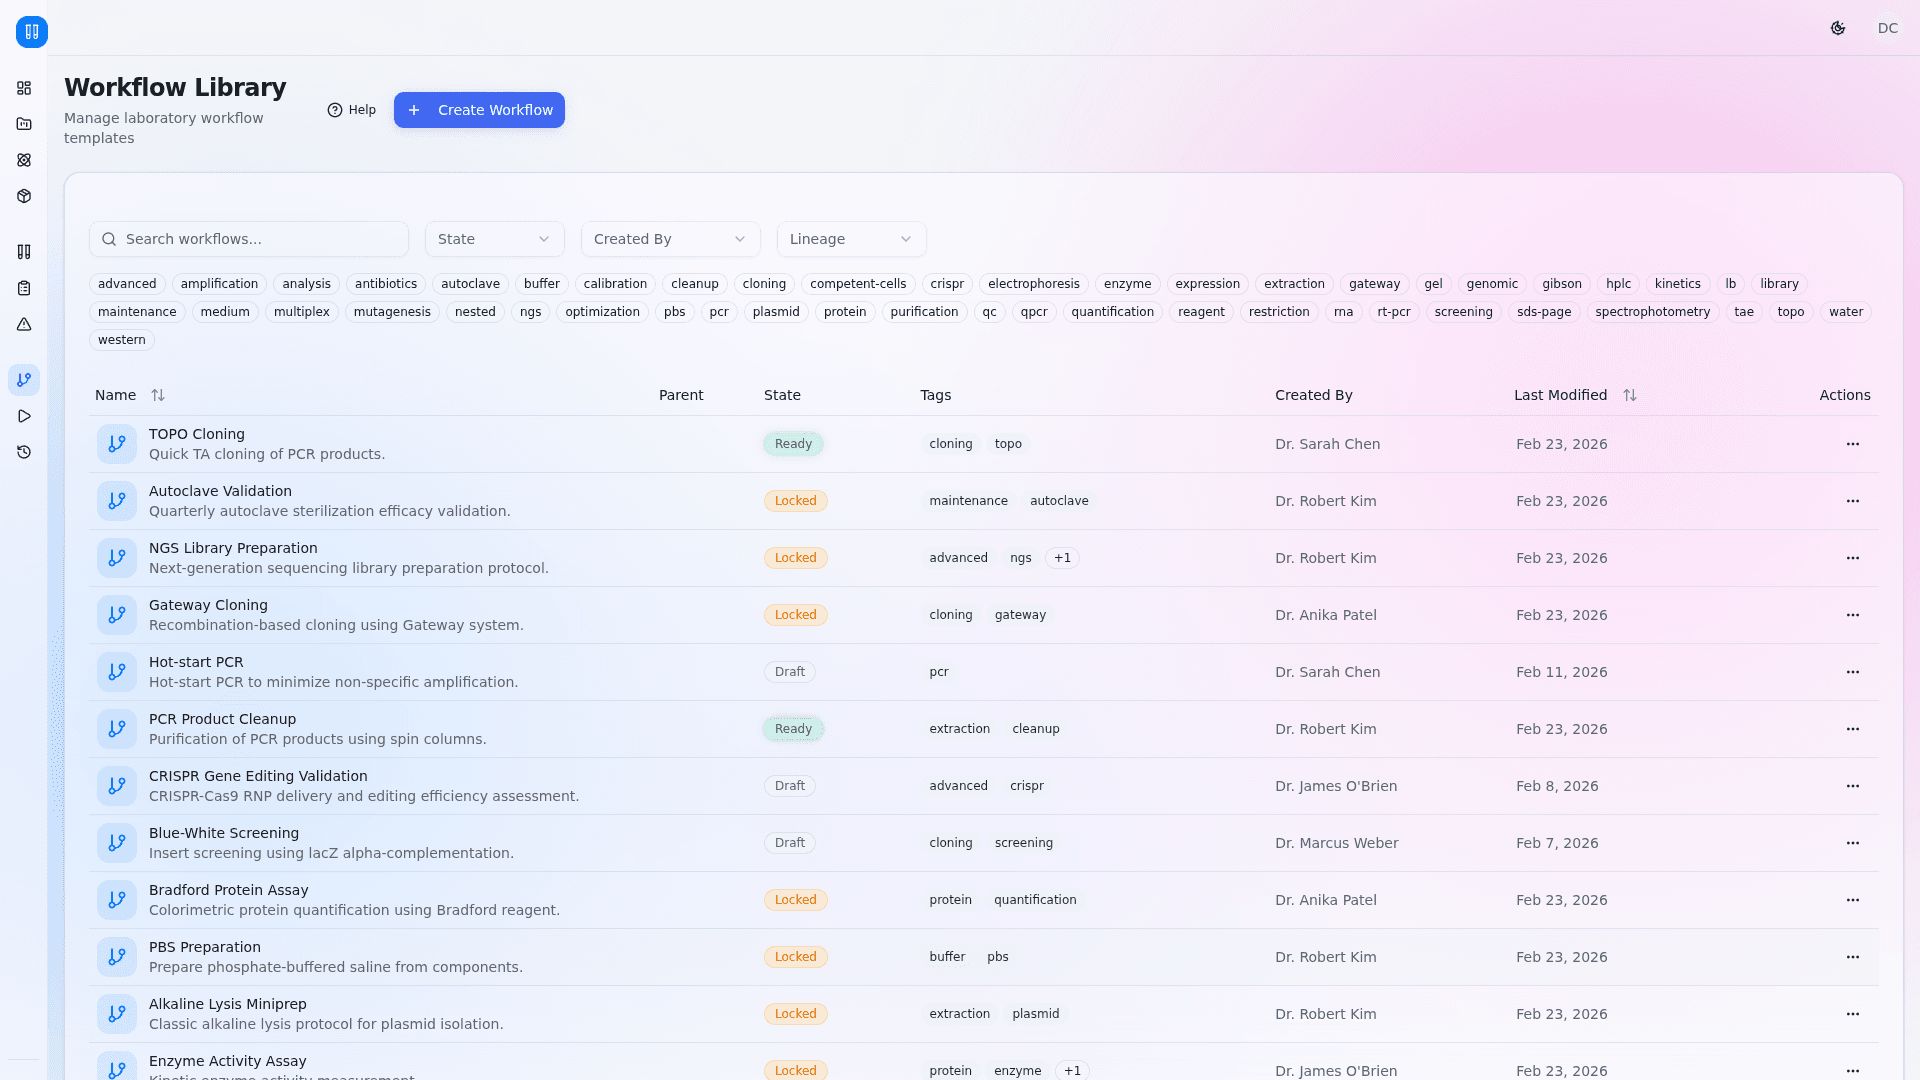Open the dashboard grid icon in sidebar
Screen dimensions: 1920x1080
(24, 88)
